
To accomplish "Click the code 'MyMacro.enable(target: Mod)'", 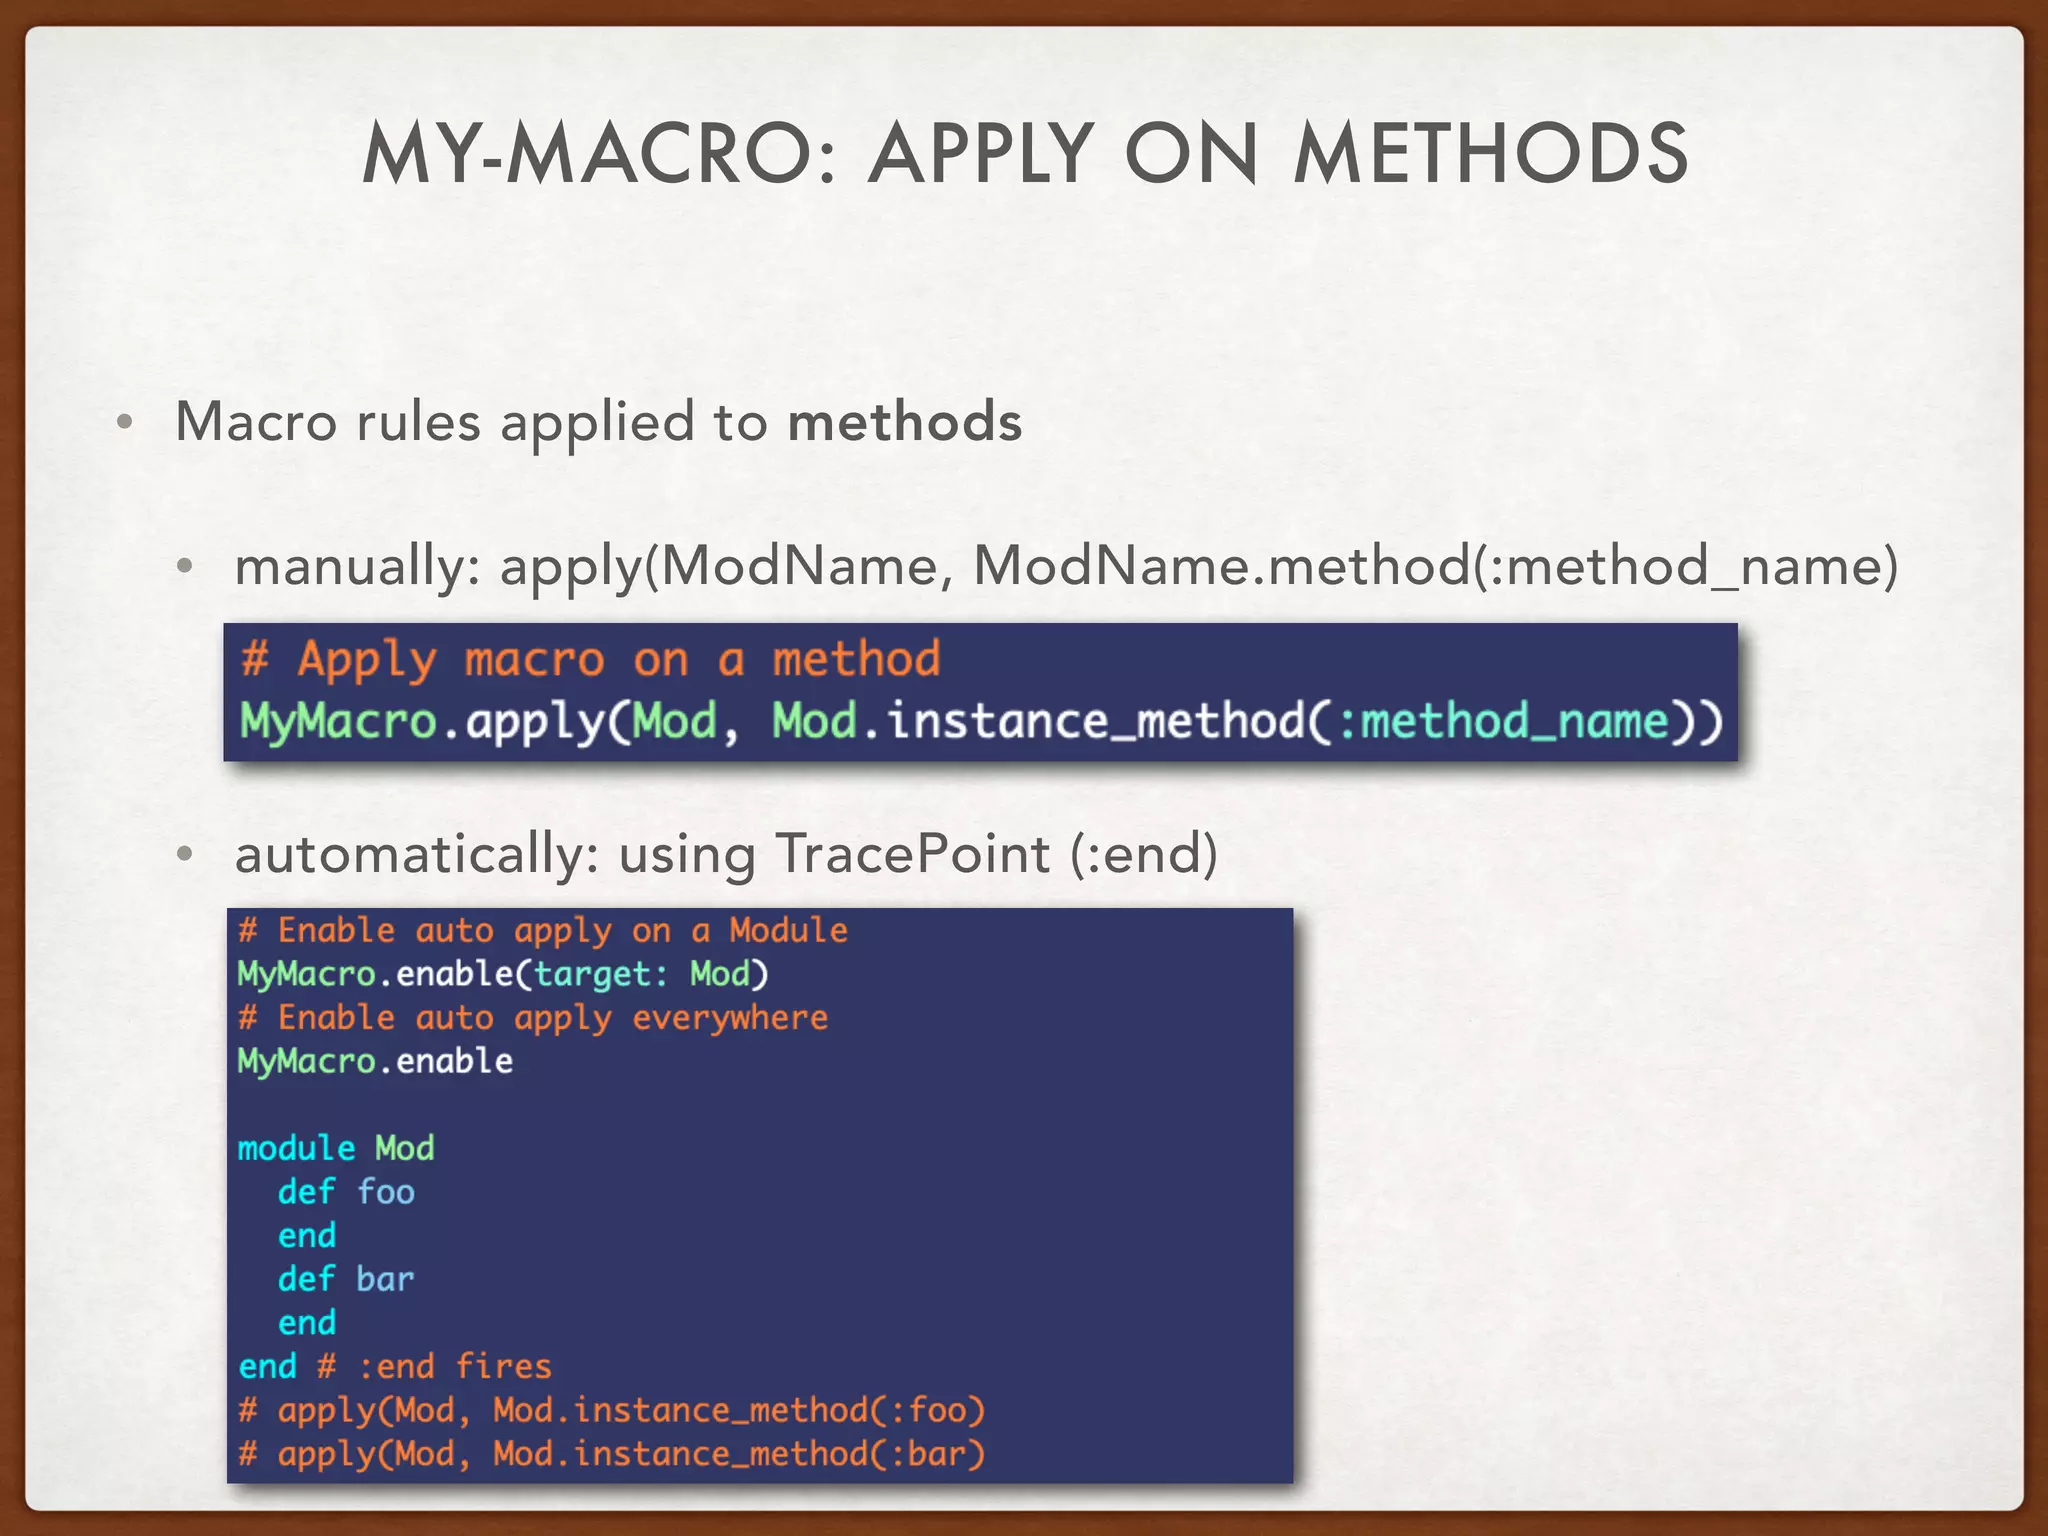I will (503, 974).
